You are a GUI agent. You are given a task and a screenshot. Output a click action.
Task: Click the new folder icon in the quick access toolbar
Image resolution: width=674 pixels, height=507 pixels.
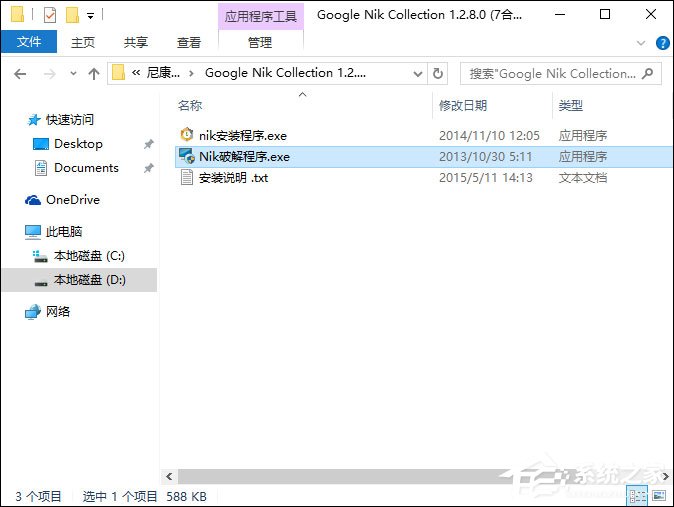(72, 15)
